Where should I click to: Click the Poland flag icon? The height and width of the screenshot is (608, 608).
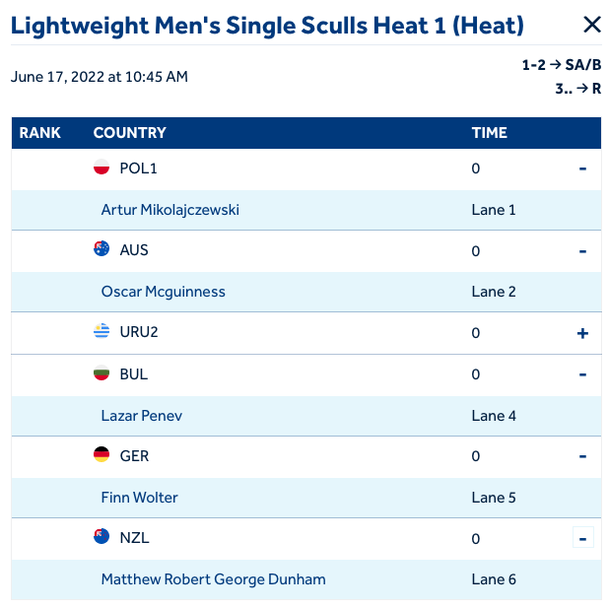(101, 168)
